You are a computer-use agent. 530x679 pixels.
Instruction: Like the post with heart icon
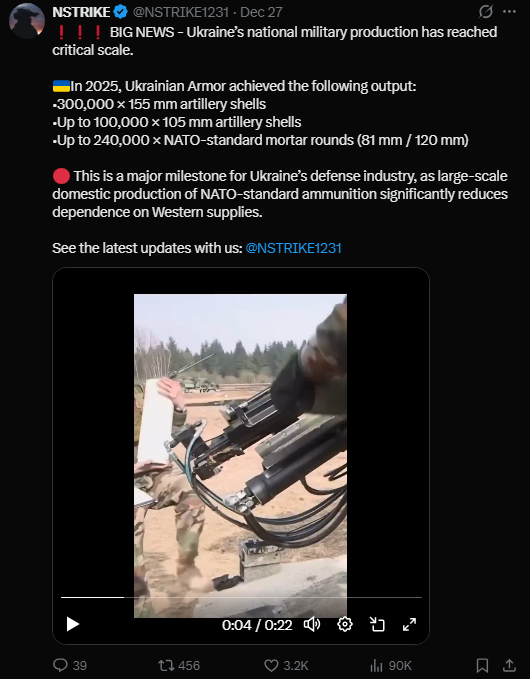(x=286, y=665)
